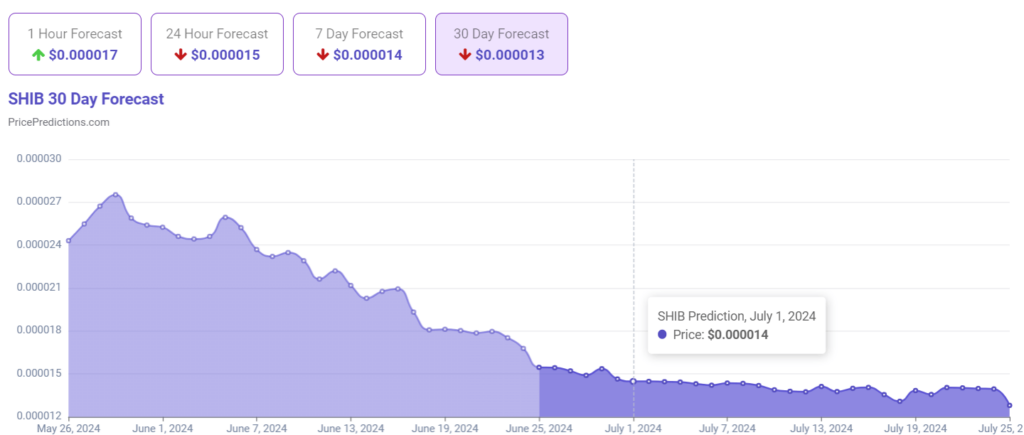Screen dimensions: 1024x435
Task: Click the $0.000013 price value
Action: 510,54
